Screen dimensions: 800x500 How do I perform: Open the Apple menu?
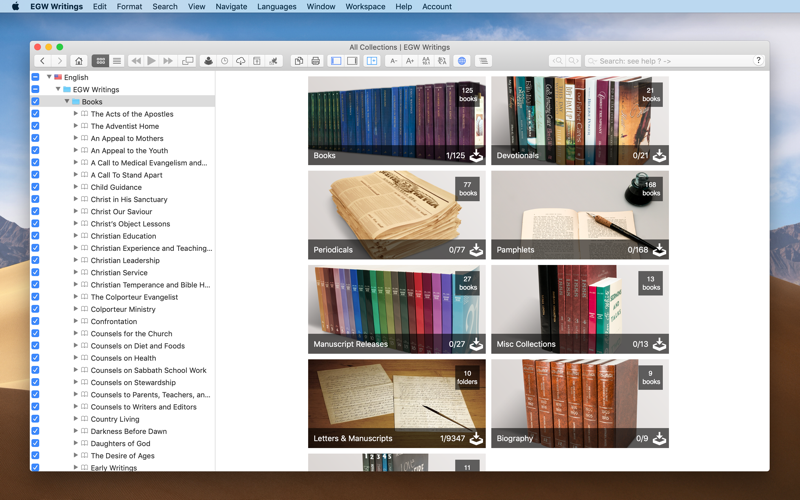(15, 7)
